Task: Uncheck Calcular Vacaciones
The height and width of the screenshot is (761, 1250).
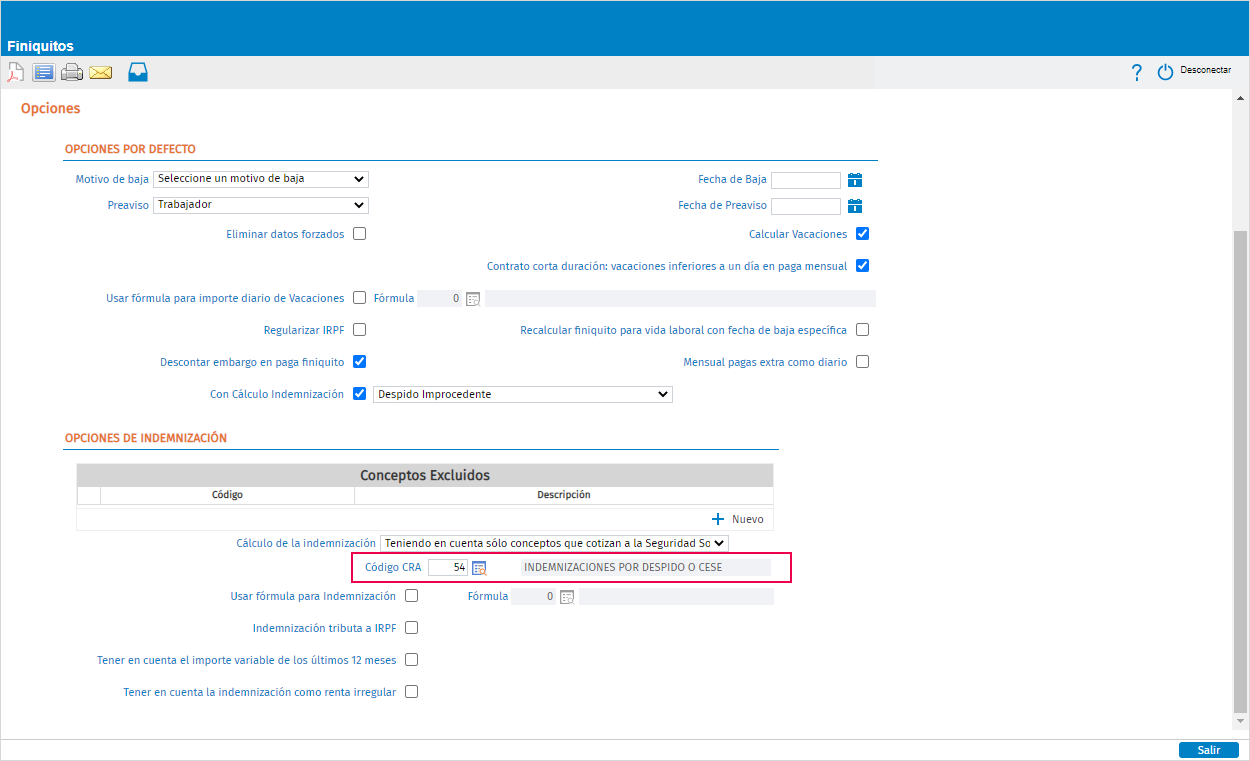Action: (862, 234)
